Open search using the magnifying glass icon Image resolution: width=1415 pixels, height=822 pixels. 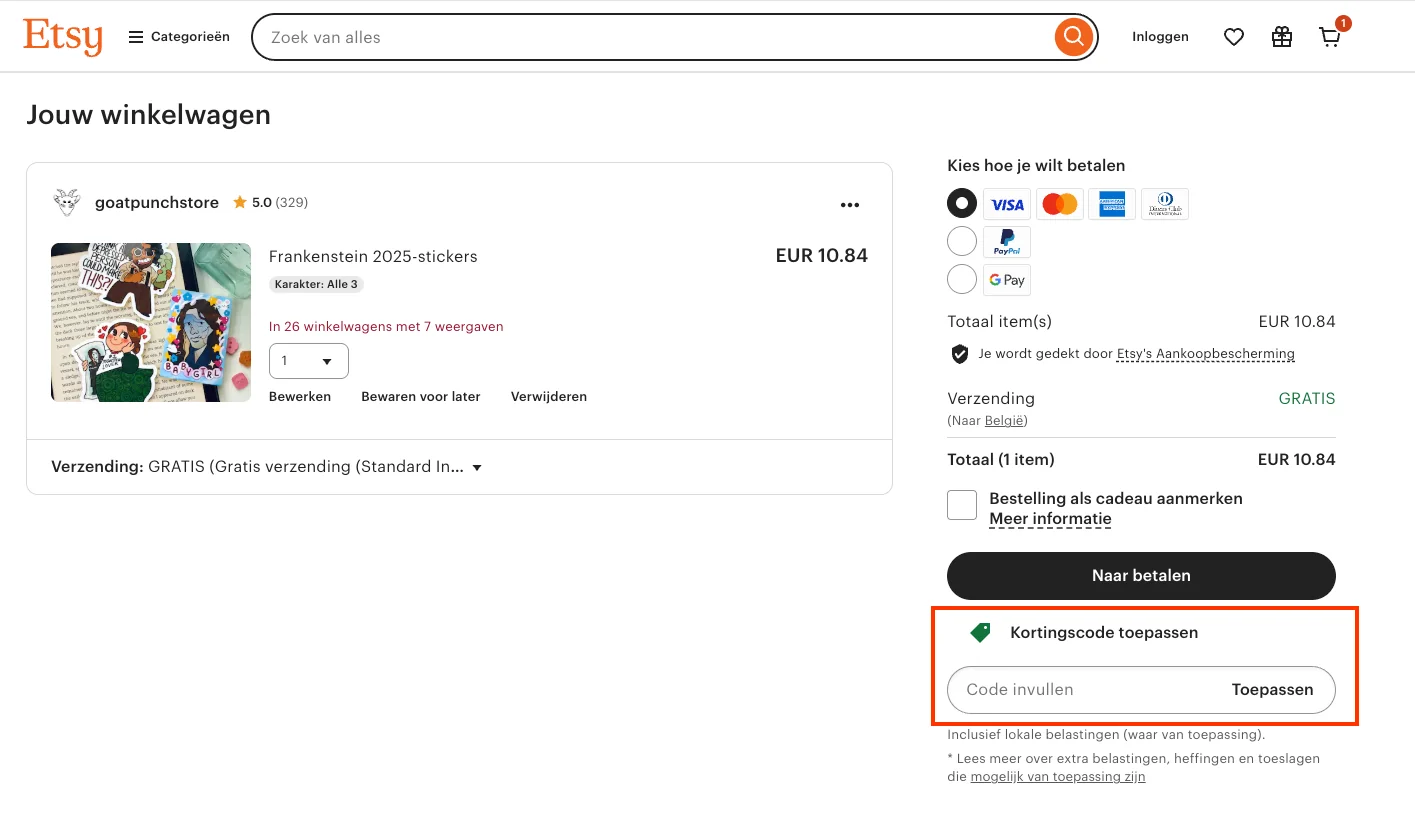[x=1073, y=36]
